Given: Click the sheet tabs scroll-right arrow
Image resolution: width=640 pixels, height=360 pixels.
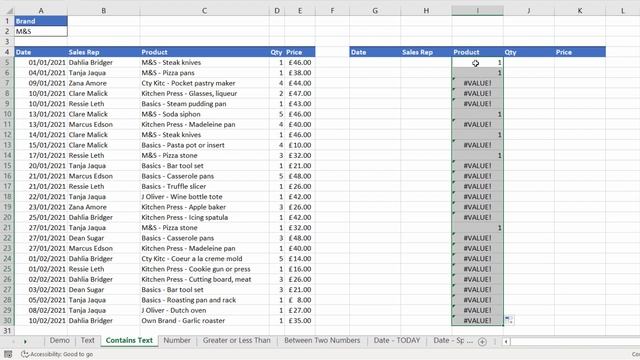Looking at the screenshot, I should tap(25, 341).
